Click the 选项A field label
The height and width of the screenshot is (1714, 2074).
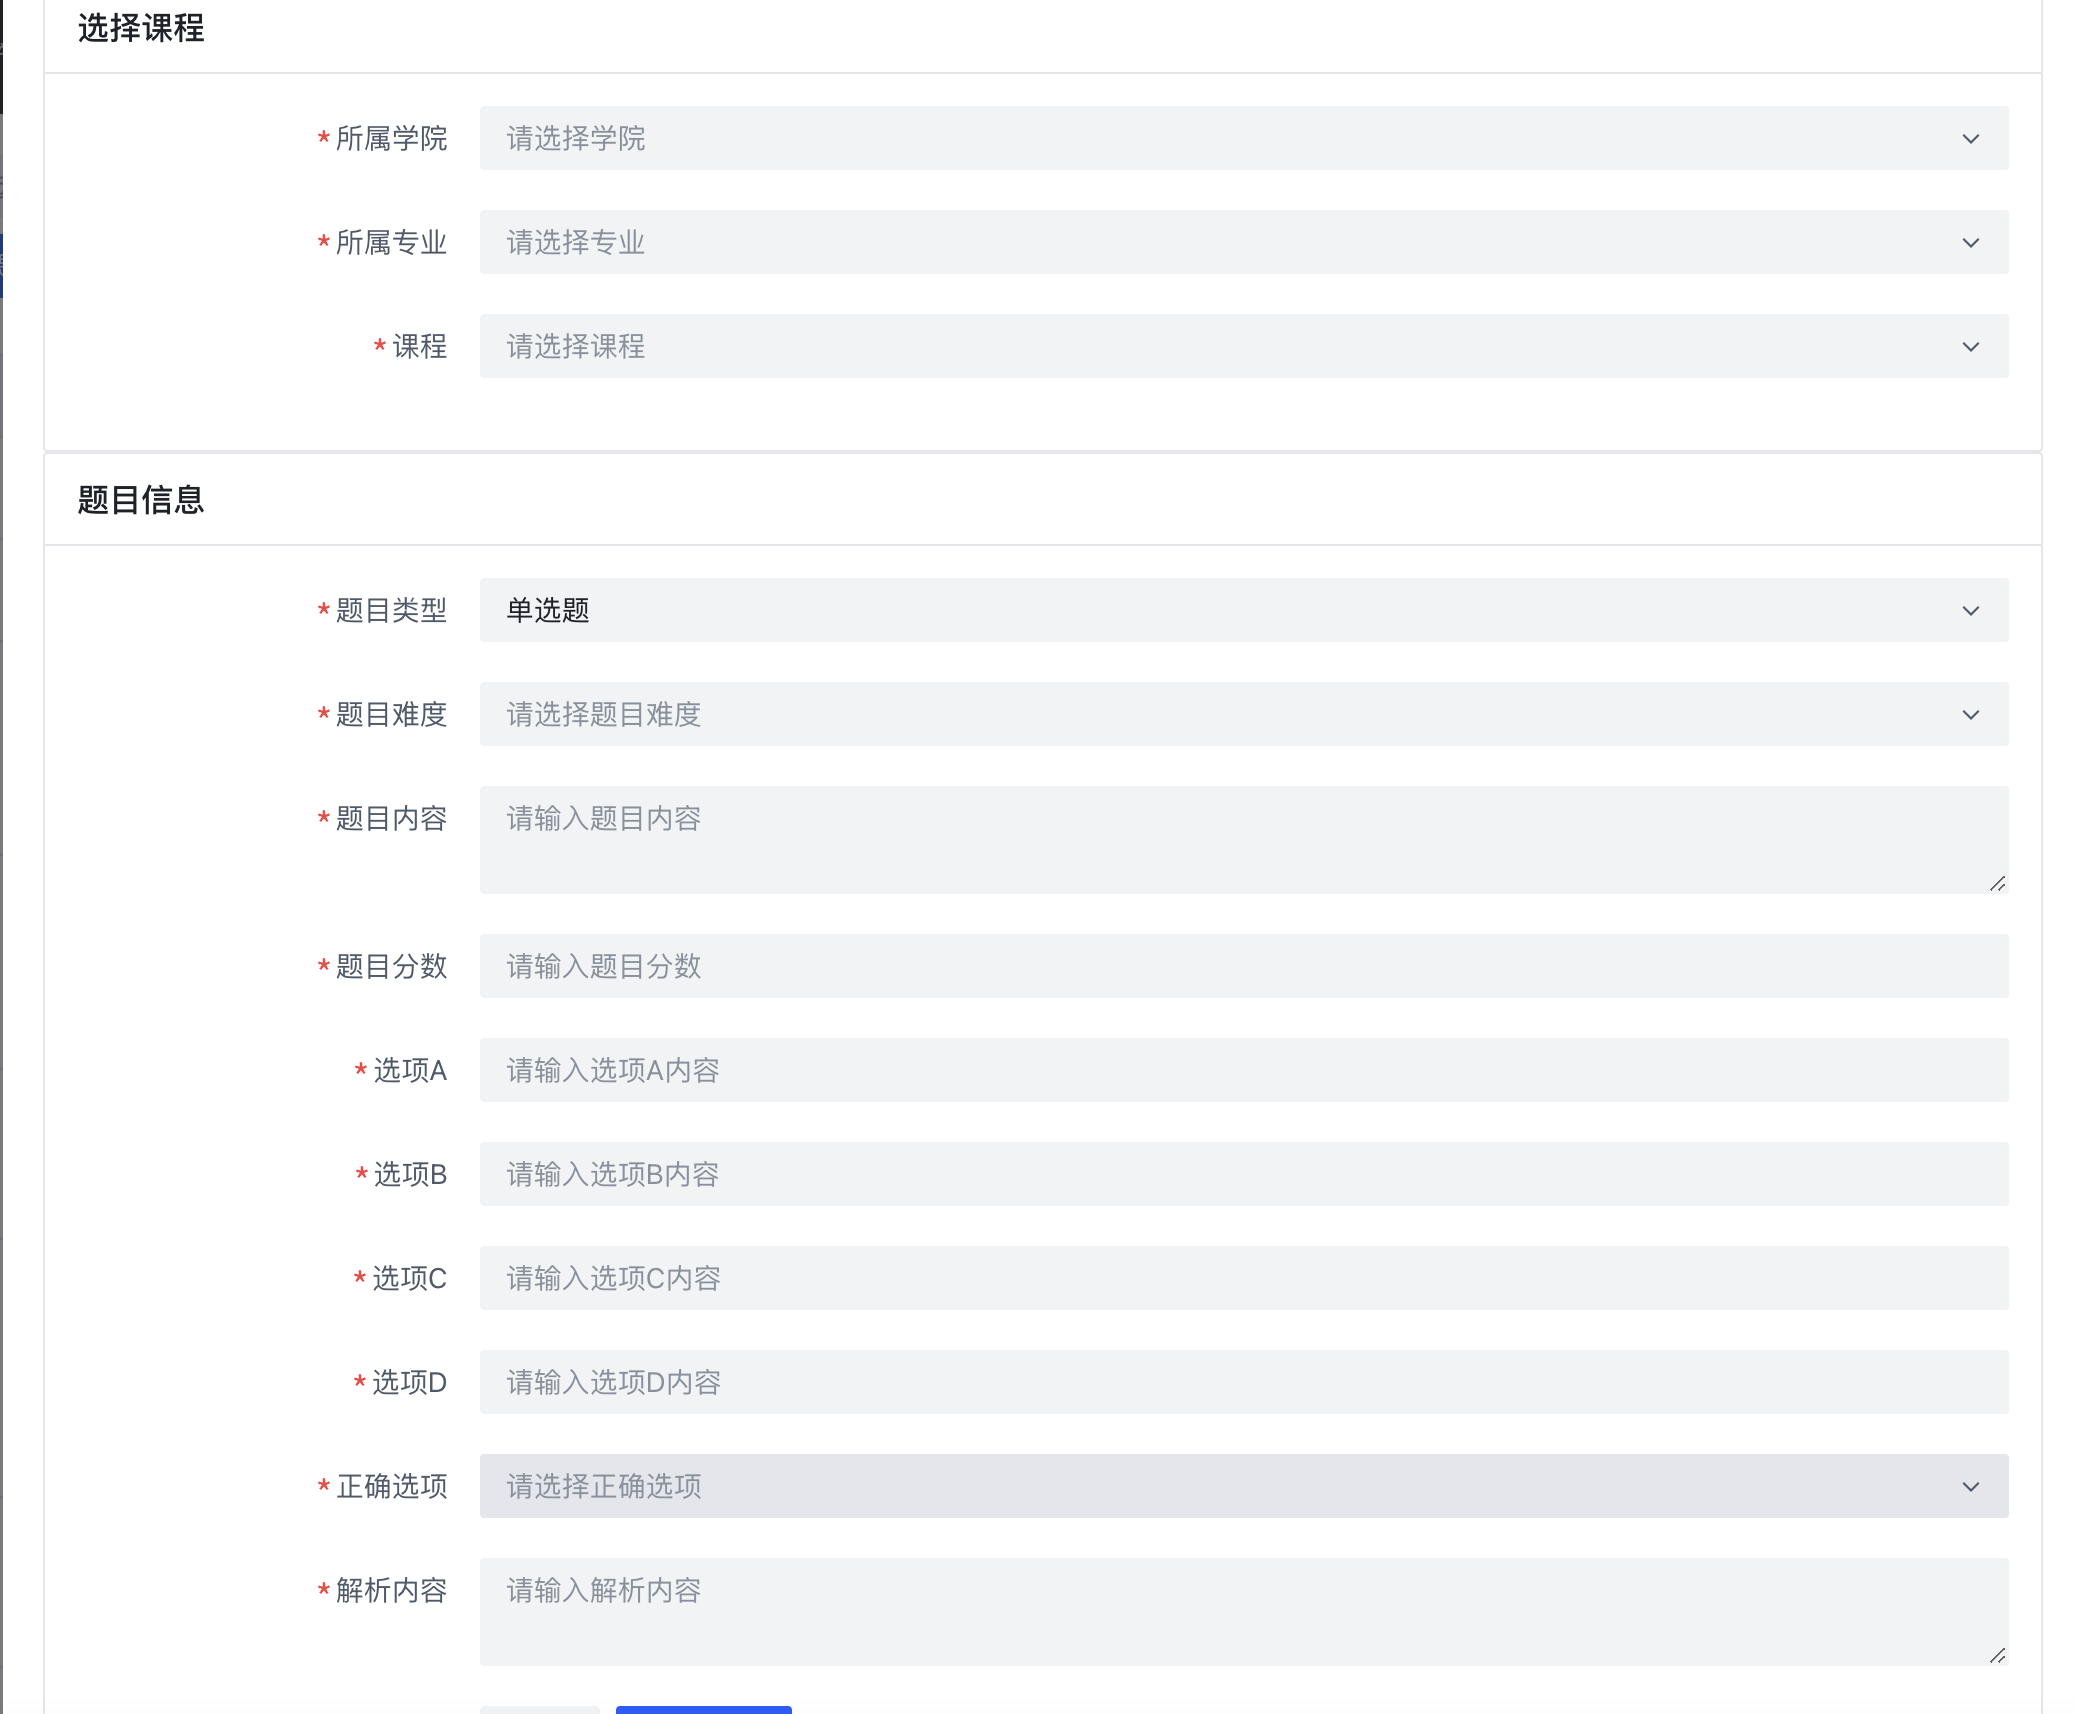pos(410,1070)
